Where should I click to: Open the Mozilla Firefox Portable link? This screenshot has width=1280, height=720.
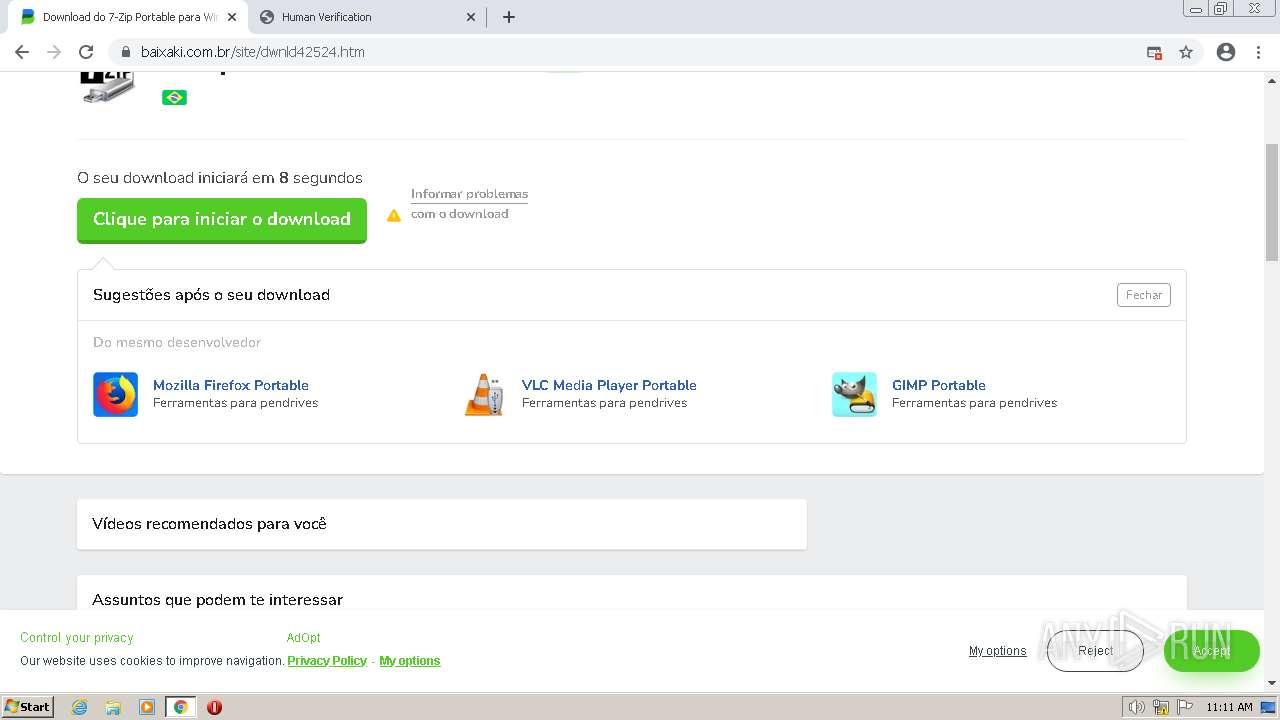tap(231, 385)
